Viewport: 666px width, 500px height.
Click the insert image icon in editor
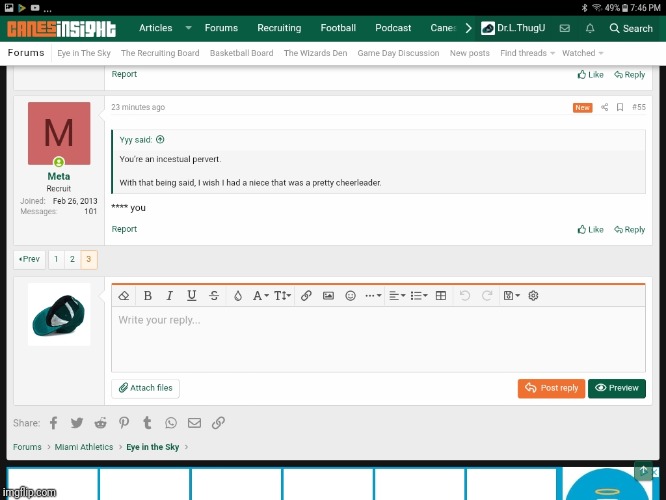click(328, 296)
